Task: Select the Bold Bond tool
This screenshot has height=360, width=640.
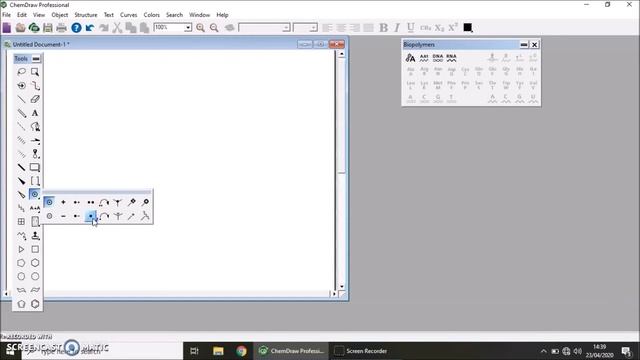Action: (x=21, y=167)
